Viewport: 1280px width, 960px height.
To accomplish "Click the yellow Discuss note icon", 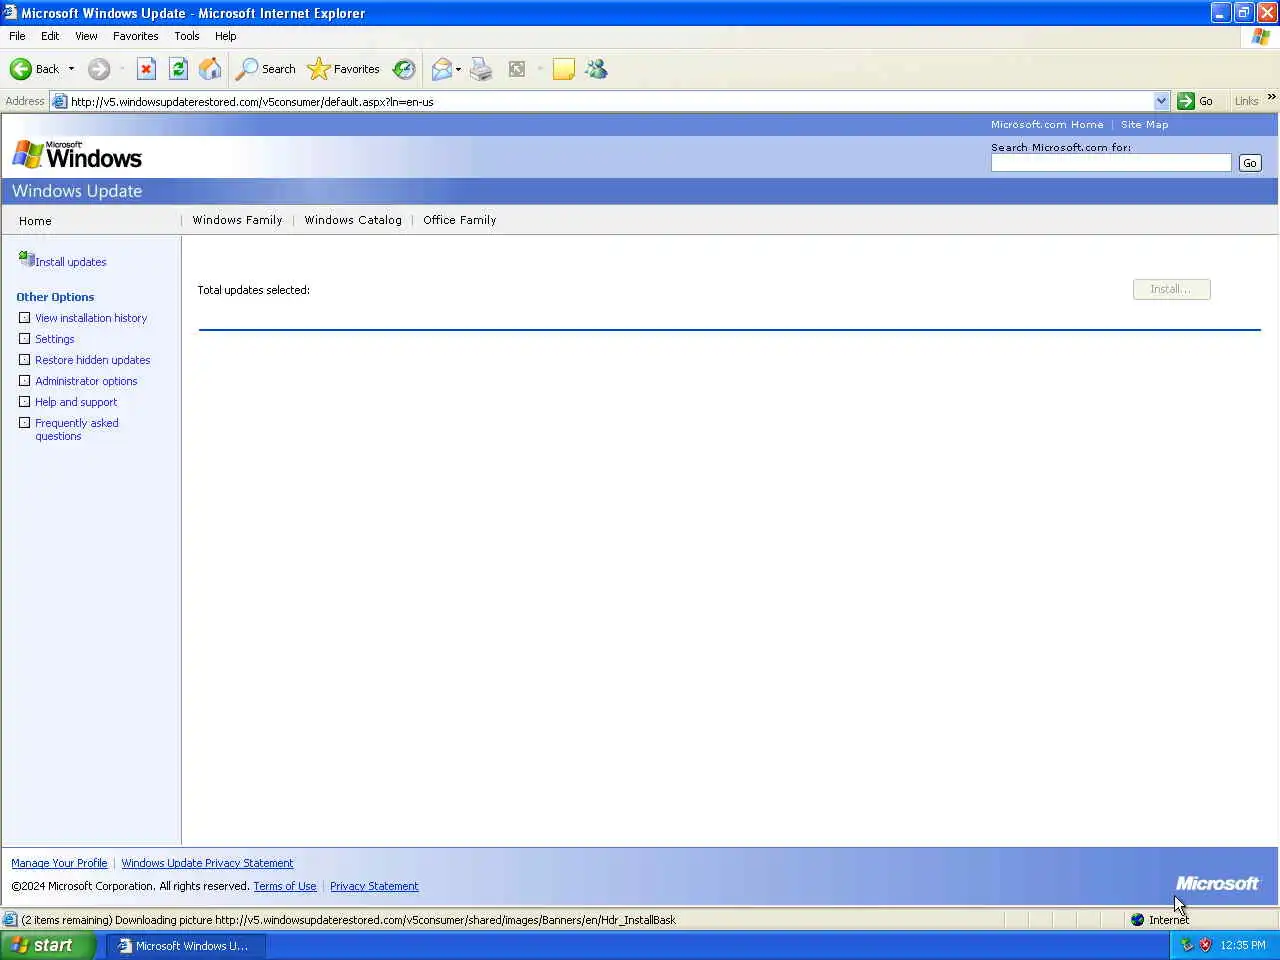I will pos(564,69).
